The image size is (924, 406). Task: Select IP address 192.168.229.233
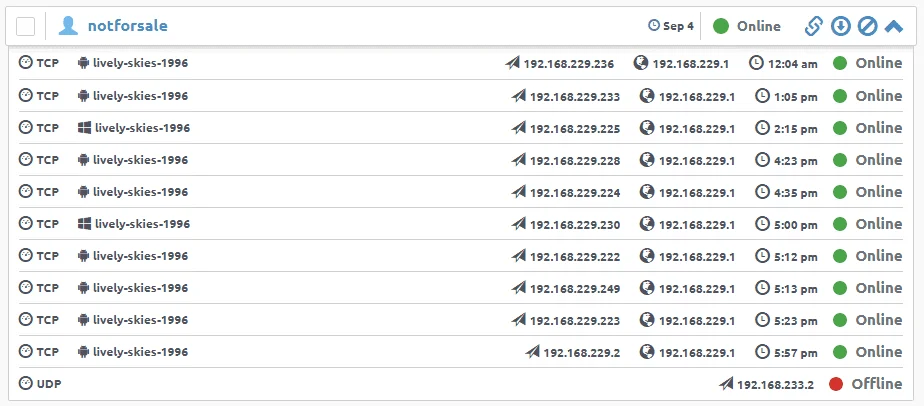click(575, 97)
